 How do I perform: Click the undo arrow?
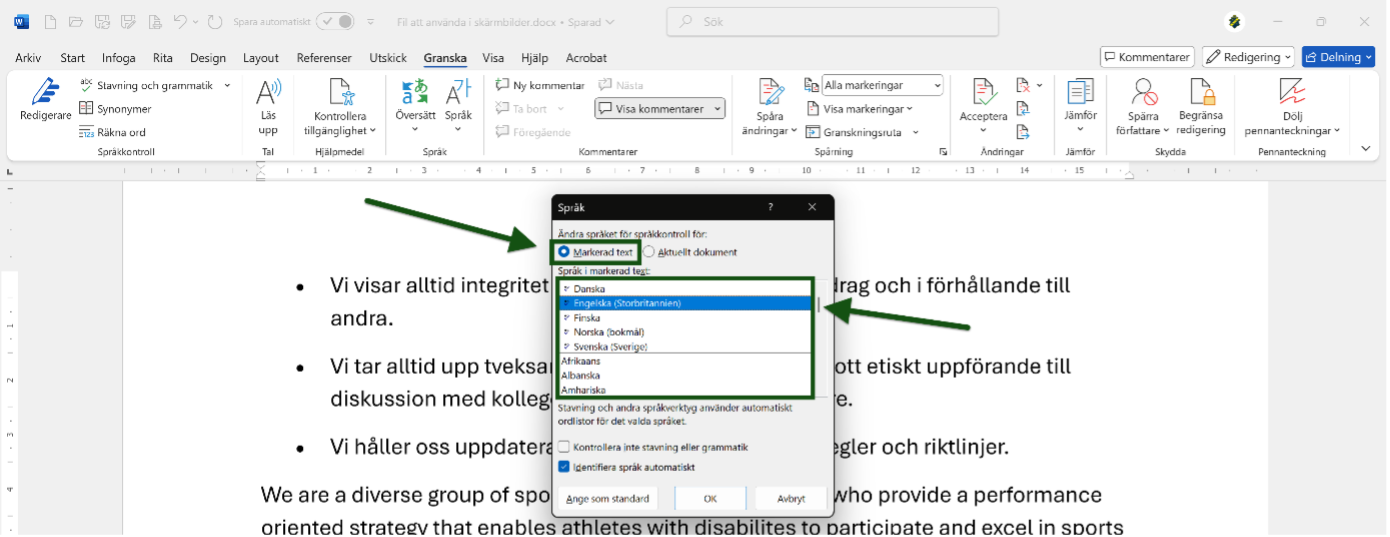(180, 21)
